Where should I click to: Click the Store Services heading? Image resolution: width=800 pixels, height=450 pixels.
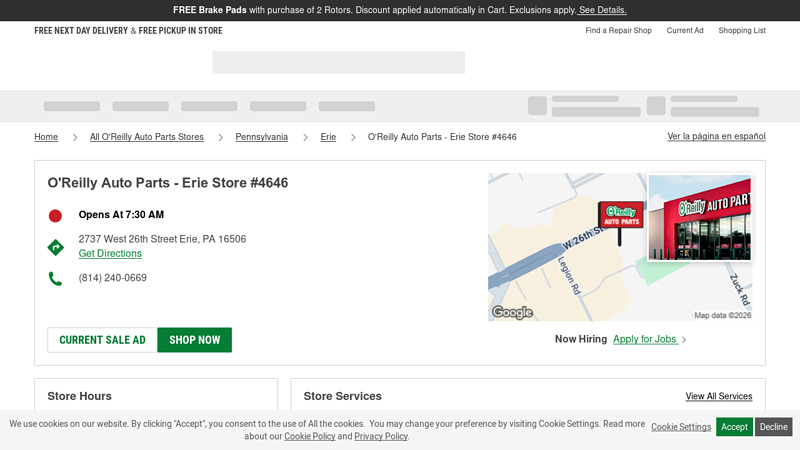342,396
